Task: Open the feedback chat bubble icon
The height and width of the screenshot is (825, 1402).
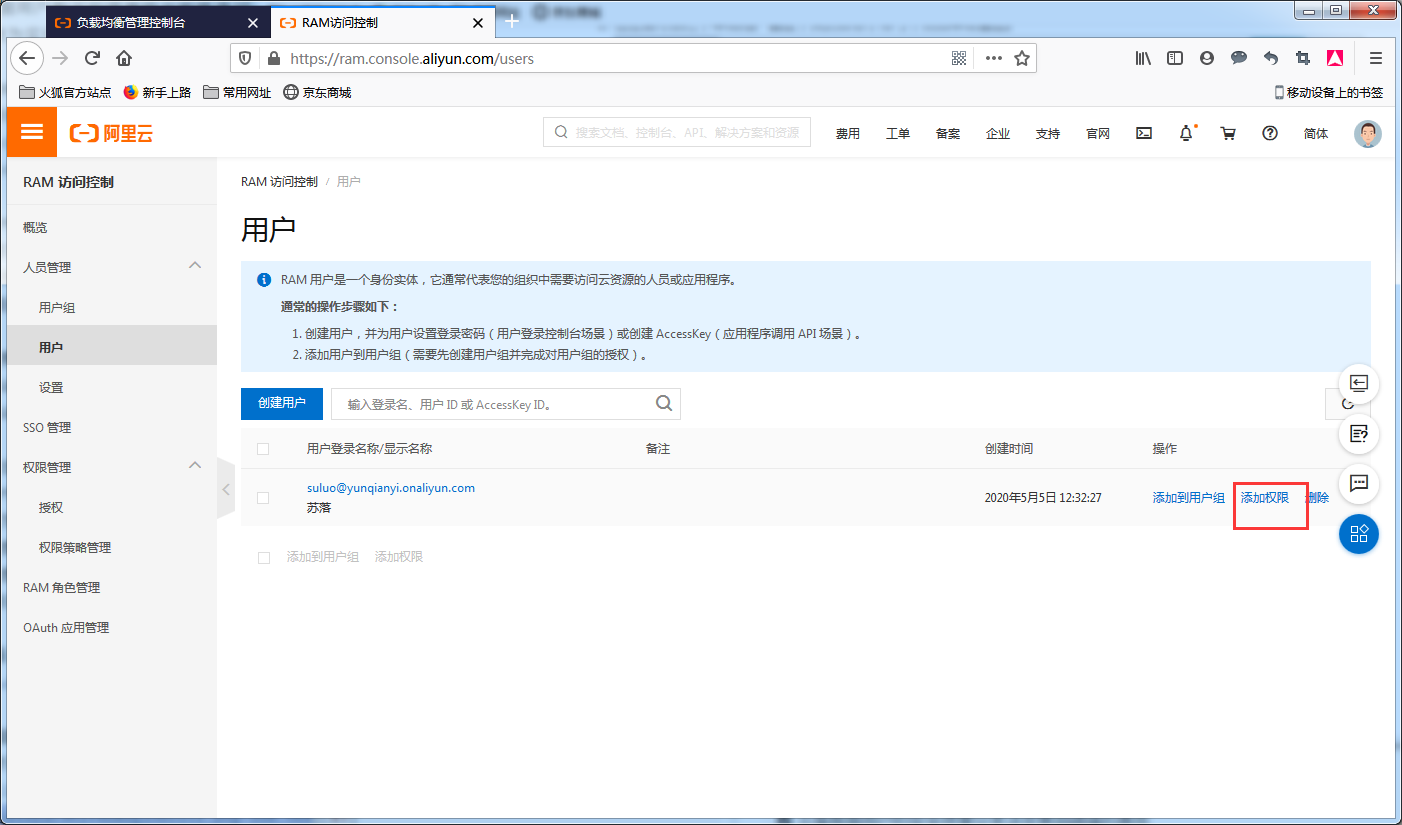Action: 1358,484
